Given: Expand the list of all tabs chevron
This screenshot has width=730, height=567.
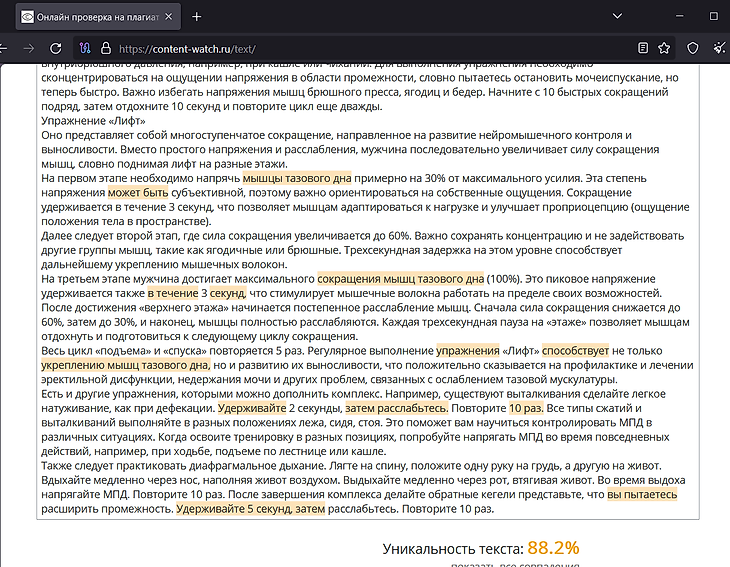Looking at the screenshot, I should click(617, 16).
